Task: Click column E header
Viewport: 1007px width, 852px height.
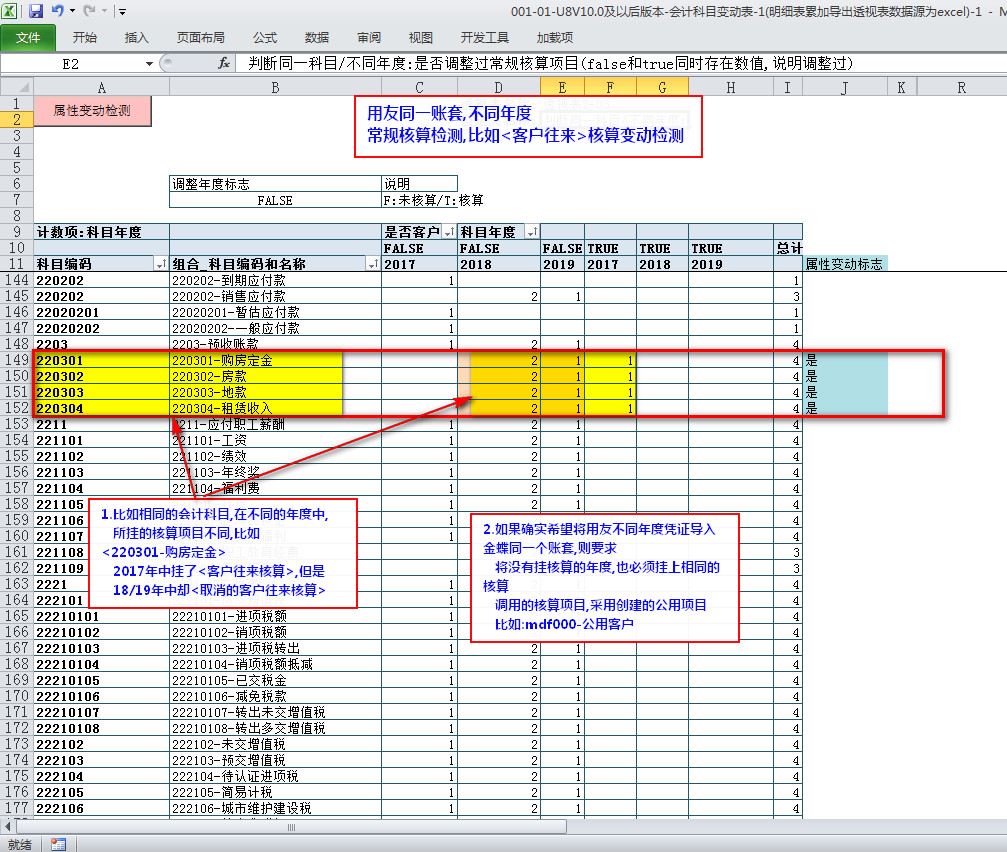Action: 564,87
